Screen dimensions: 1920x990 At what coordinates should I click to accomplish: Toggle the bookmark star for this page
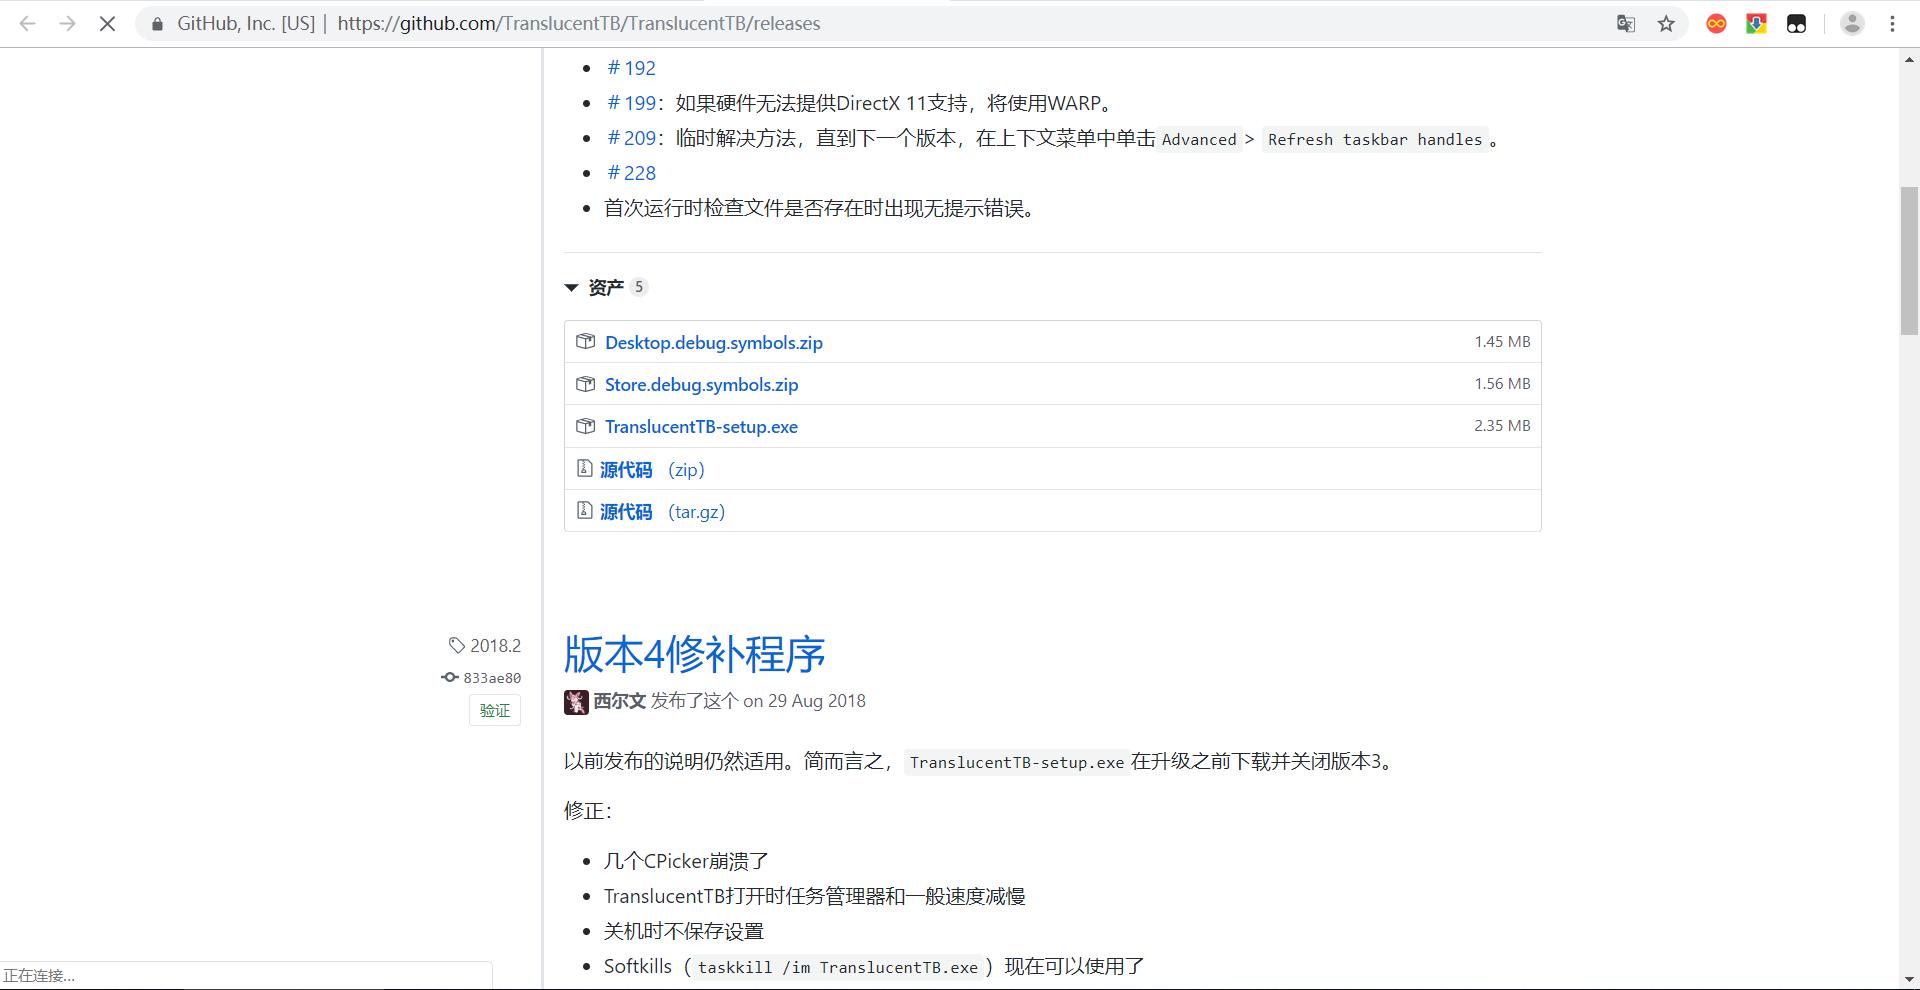1667,23
